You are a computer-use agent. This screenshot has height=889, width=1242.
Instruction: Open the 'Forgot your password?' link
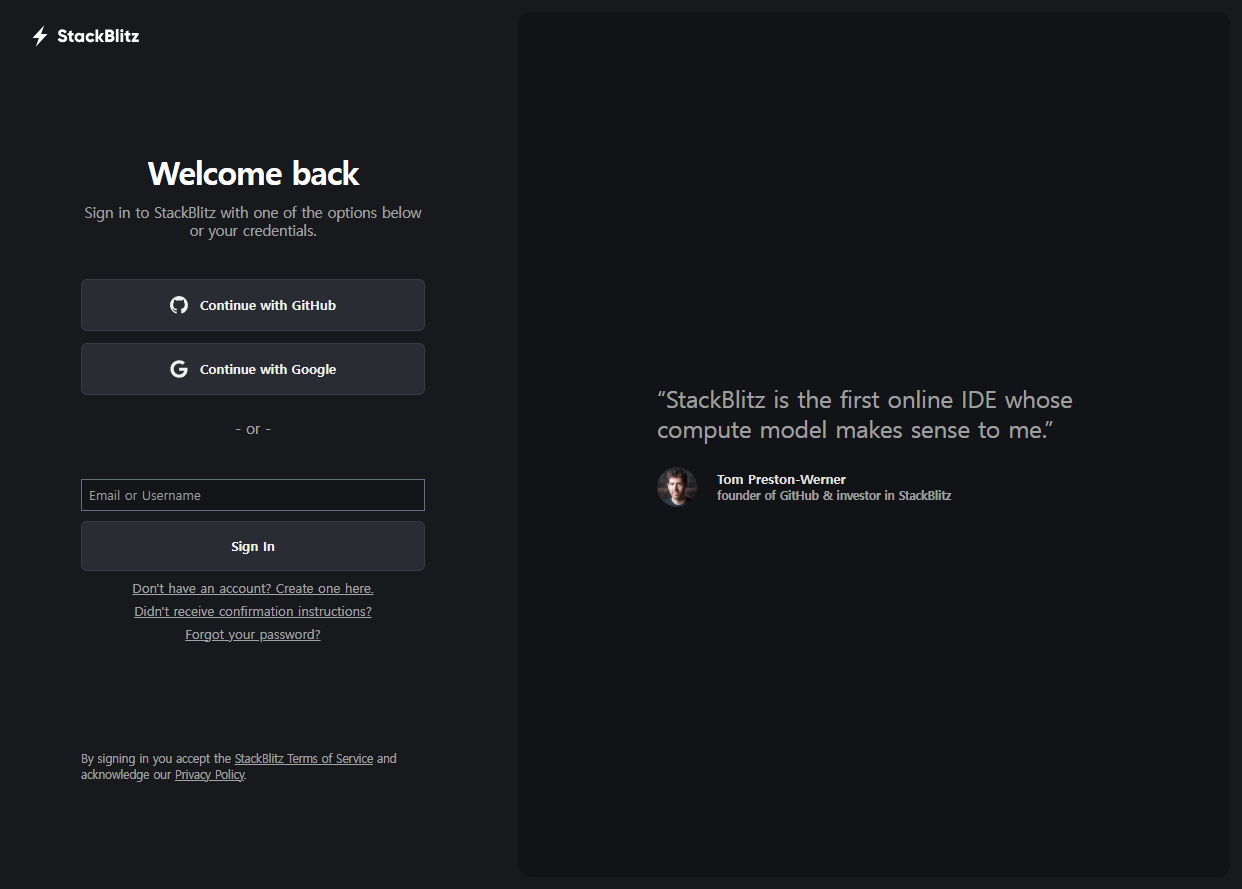253,635
